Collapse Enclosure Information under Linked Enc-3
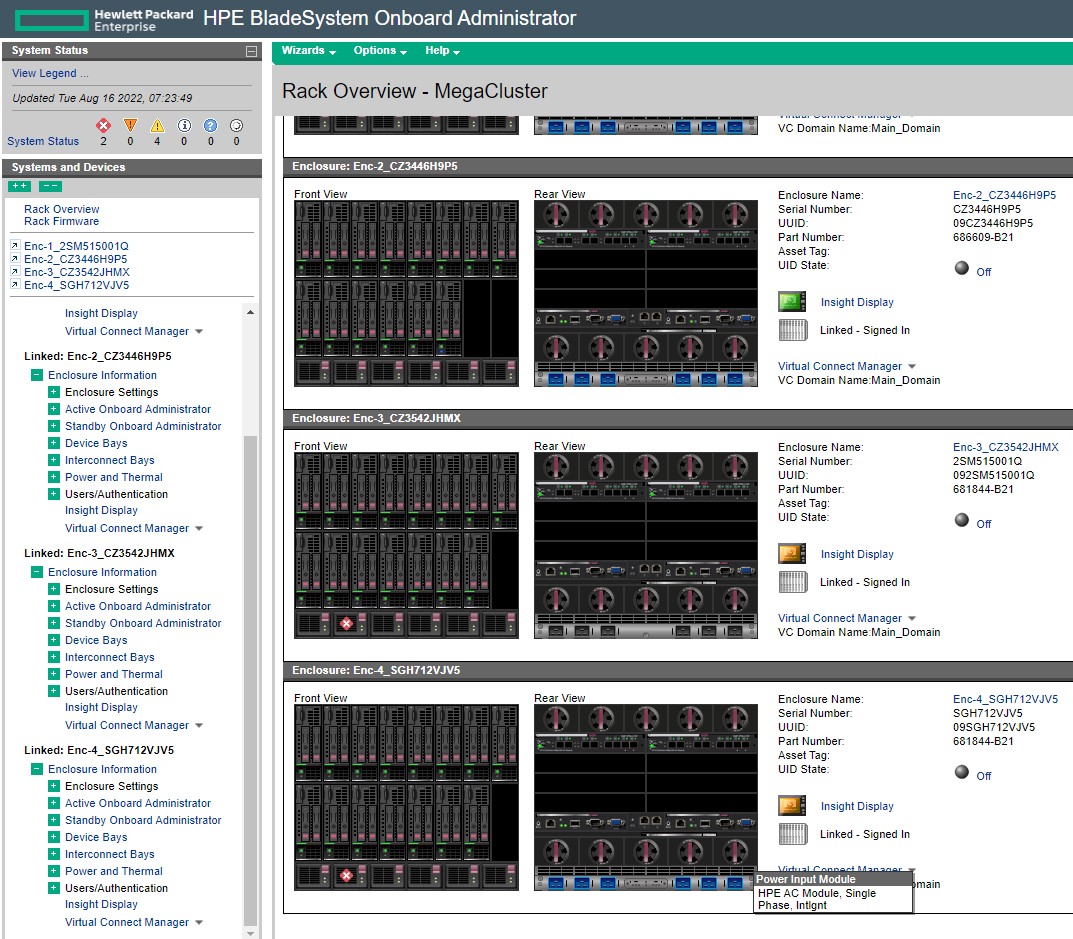The height and width of the screenshot is (939, 1073). 37,572
